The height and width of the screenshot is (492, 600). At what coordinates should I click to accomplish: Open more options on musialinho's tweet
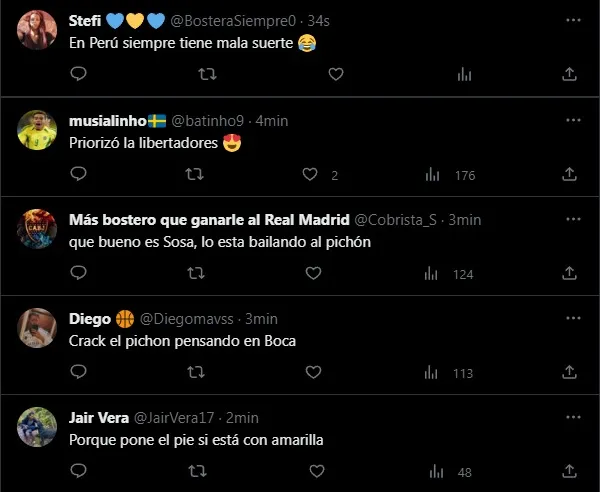click(x=570, y=120)
